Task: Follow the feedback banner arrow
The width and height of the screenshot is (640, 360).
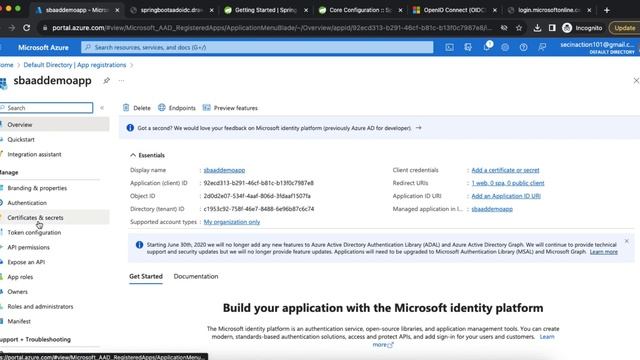Action: point(418,128)
